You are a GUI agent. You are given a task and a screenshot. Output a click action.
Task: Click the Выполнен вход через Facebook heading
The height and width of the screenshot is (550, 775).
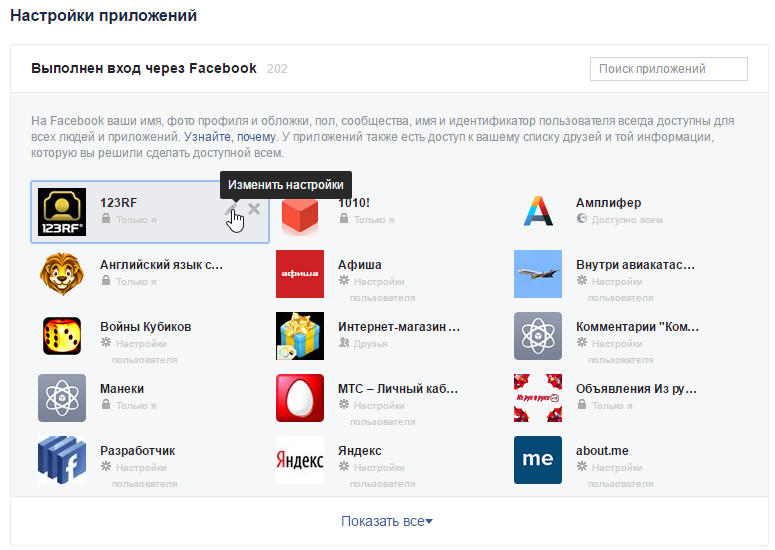coord(144,68)
